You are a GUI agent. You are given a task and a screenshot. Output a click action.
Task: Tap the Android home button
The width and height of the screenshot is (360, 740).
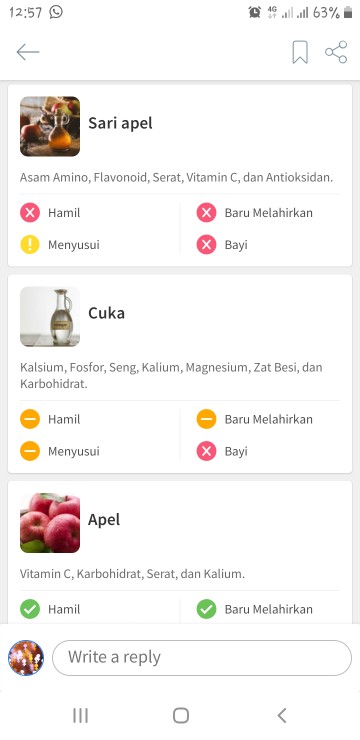coord(181,716)
